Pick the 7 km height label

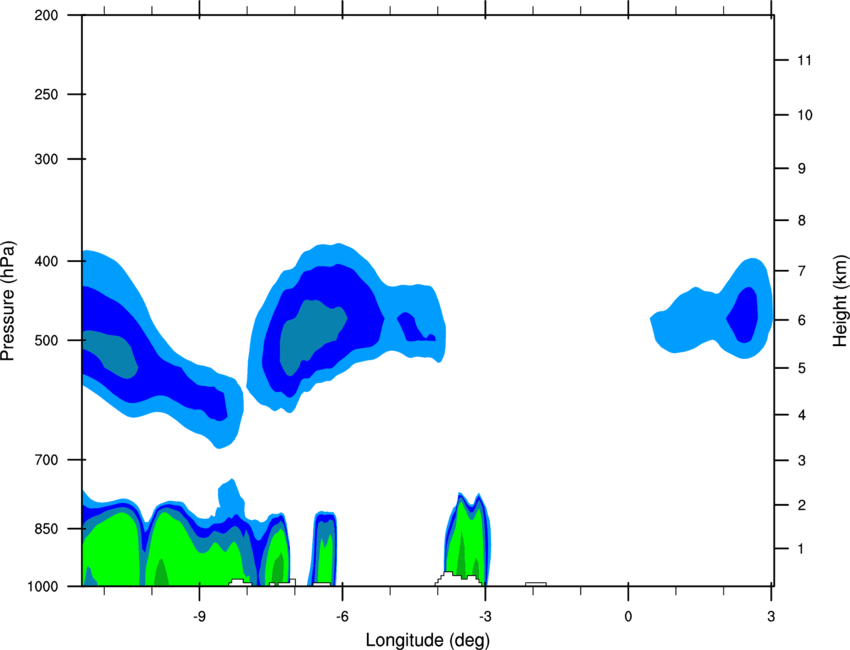(802, 271)
